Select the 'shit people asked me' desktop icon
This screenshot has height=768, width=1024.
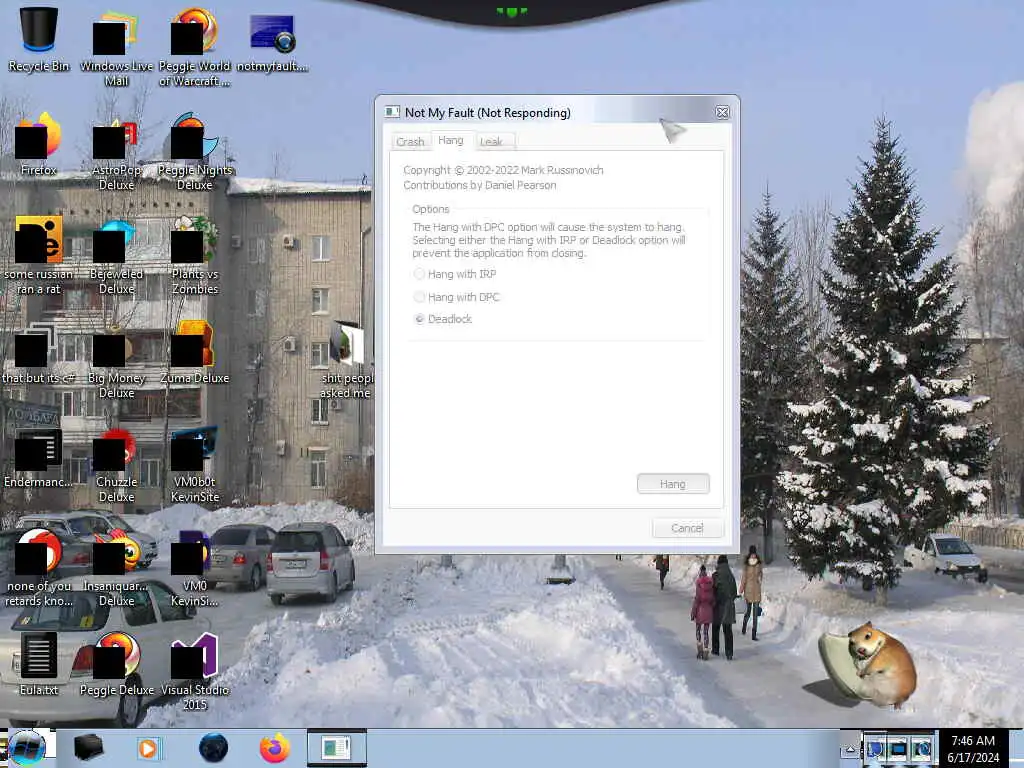pyautogui.click(x=346, y=359)
